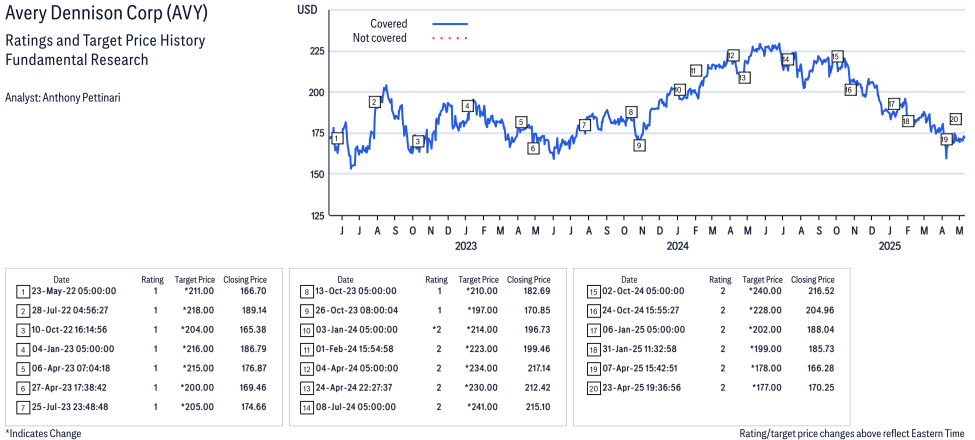Select chart marker 16 on the price chart

click(x=850, y=89)
